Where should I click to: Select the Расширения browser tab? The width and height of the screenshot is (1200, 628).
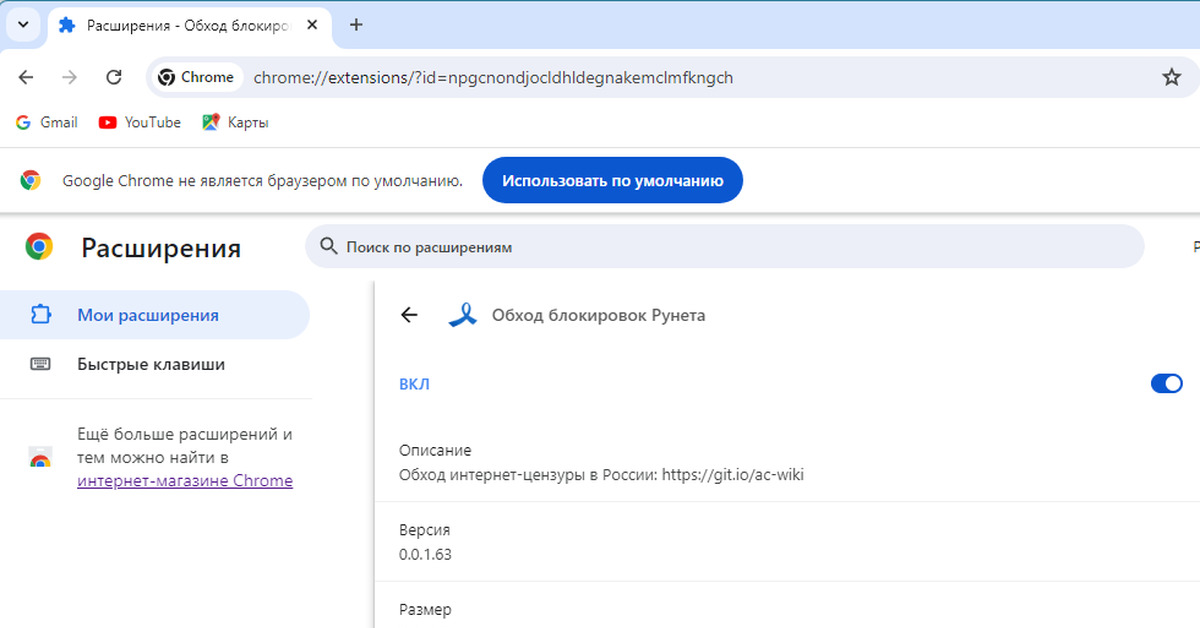point(185,25)
